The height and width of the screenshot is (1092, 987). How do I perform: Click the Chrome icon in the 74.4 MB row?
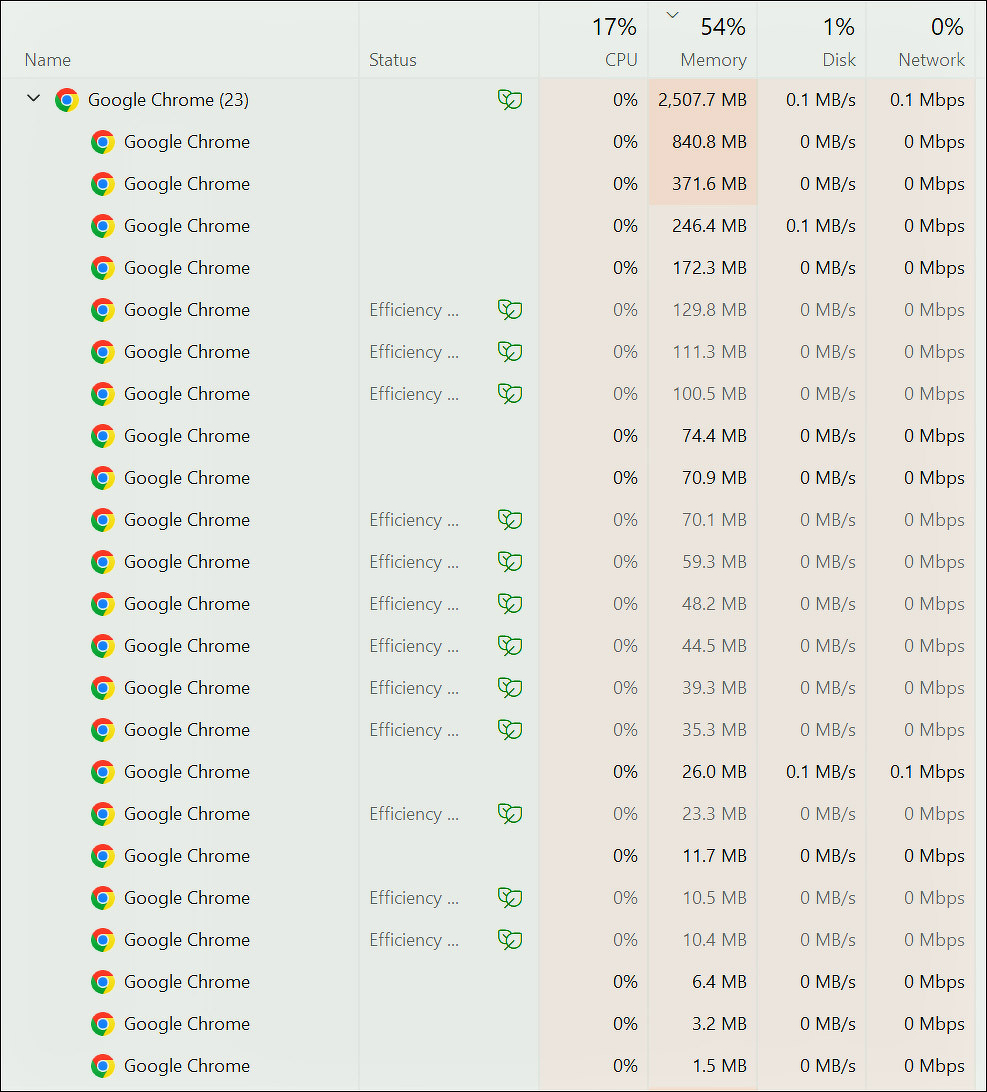pos(103,436)
